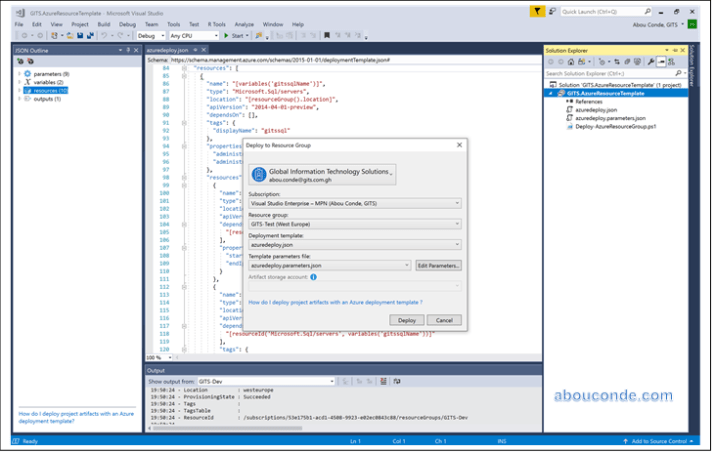This screenshot has width=714, height=452.
Task: Click the Undo arrow in toolbar
Action: (105, 35)
